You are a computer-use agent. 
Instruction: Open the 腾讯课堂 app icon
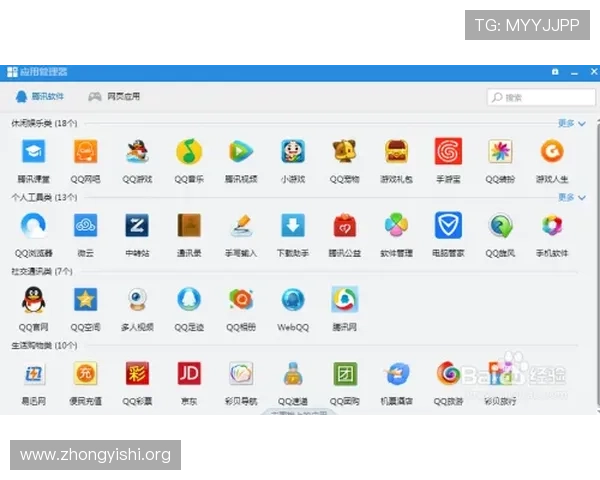tap(34, 151)
